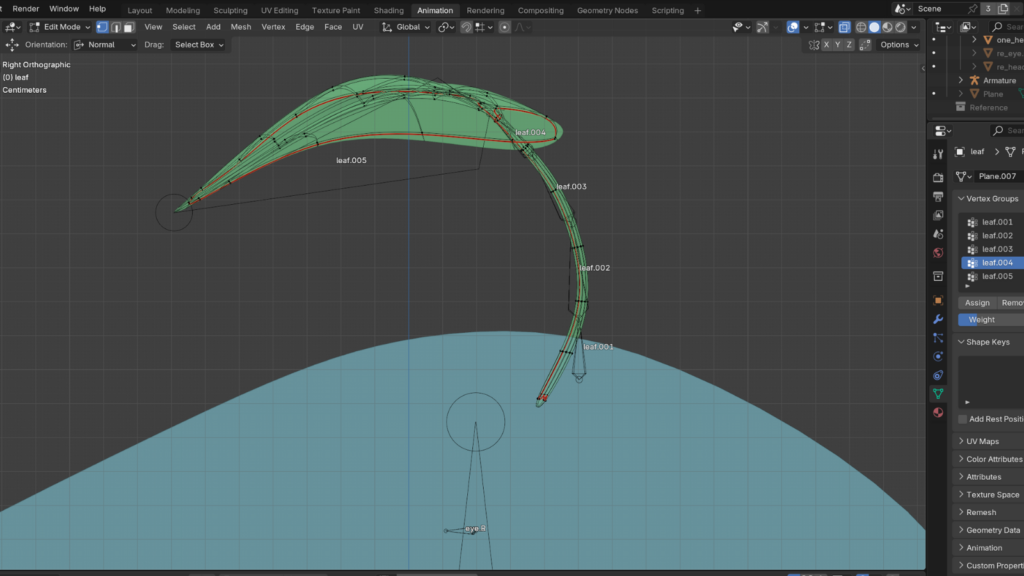Select face select mode
The image size is (1024, 576).
pyautogui.click(x=129, y=27)
